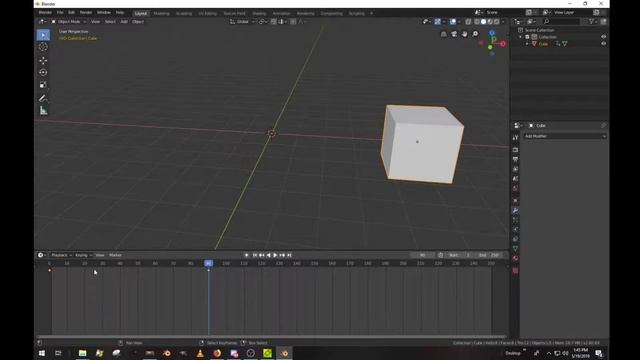Open the Object properties orange square tab
This screenshot has width=640, height=360.
(516, 200)
